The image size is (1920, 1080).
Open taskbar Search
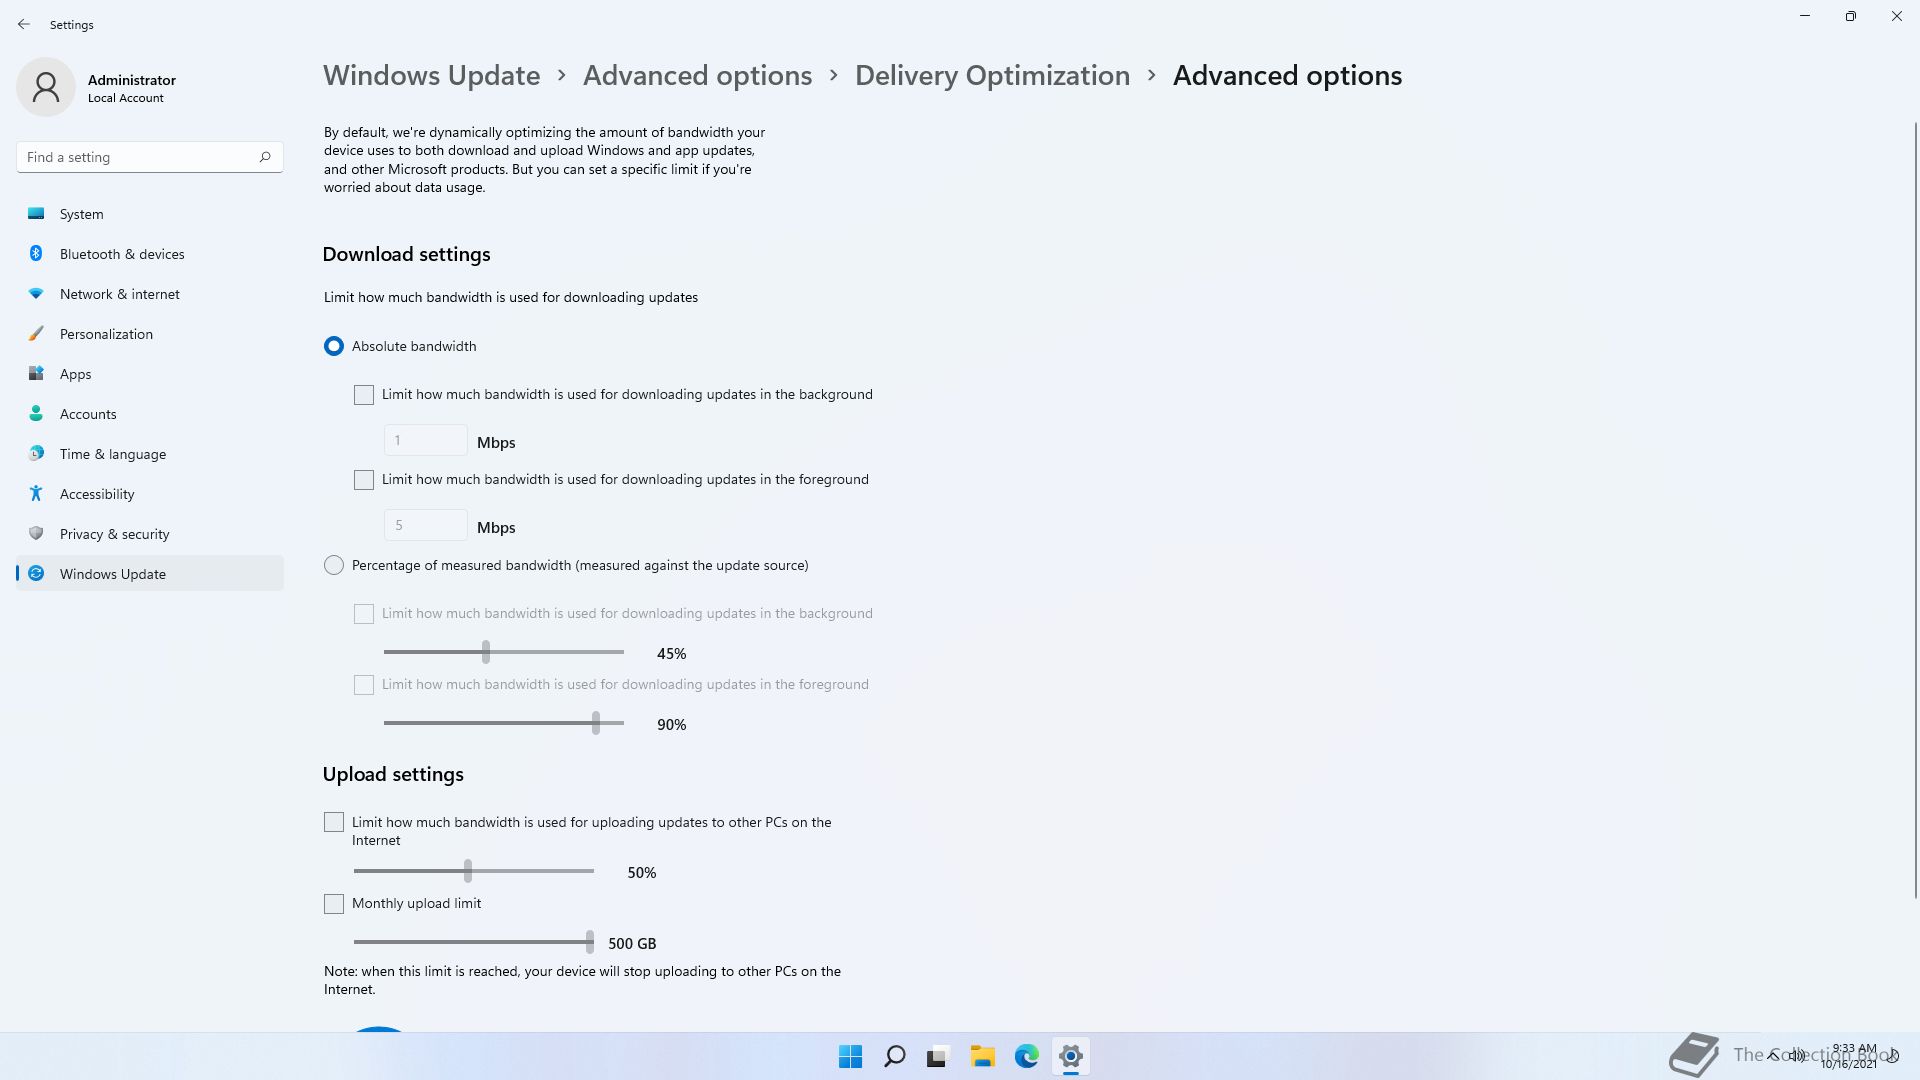(894, 1056)
